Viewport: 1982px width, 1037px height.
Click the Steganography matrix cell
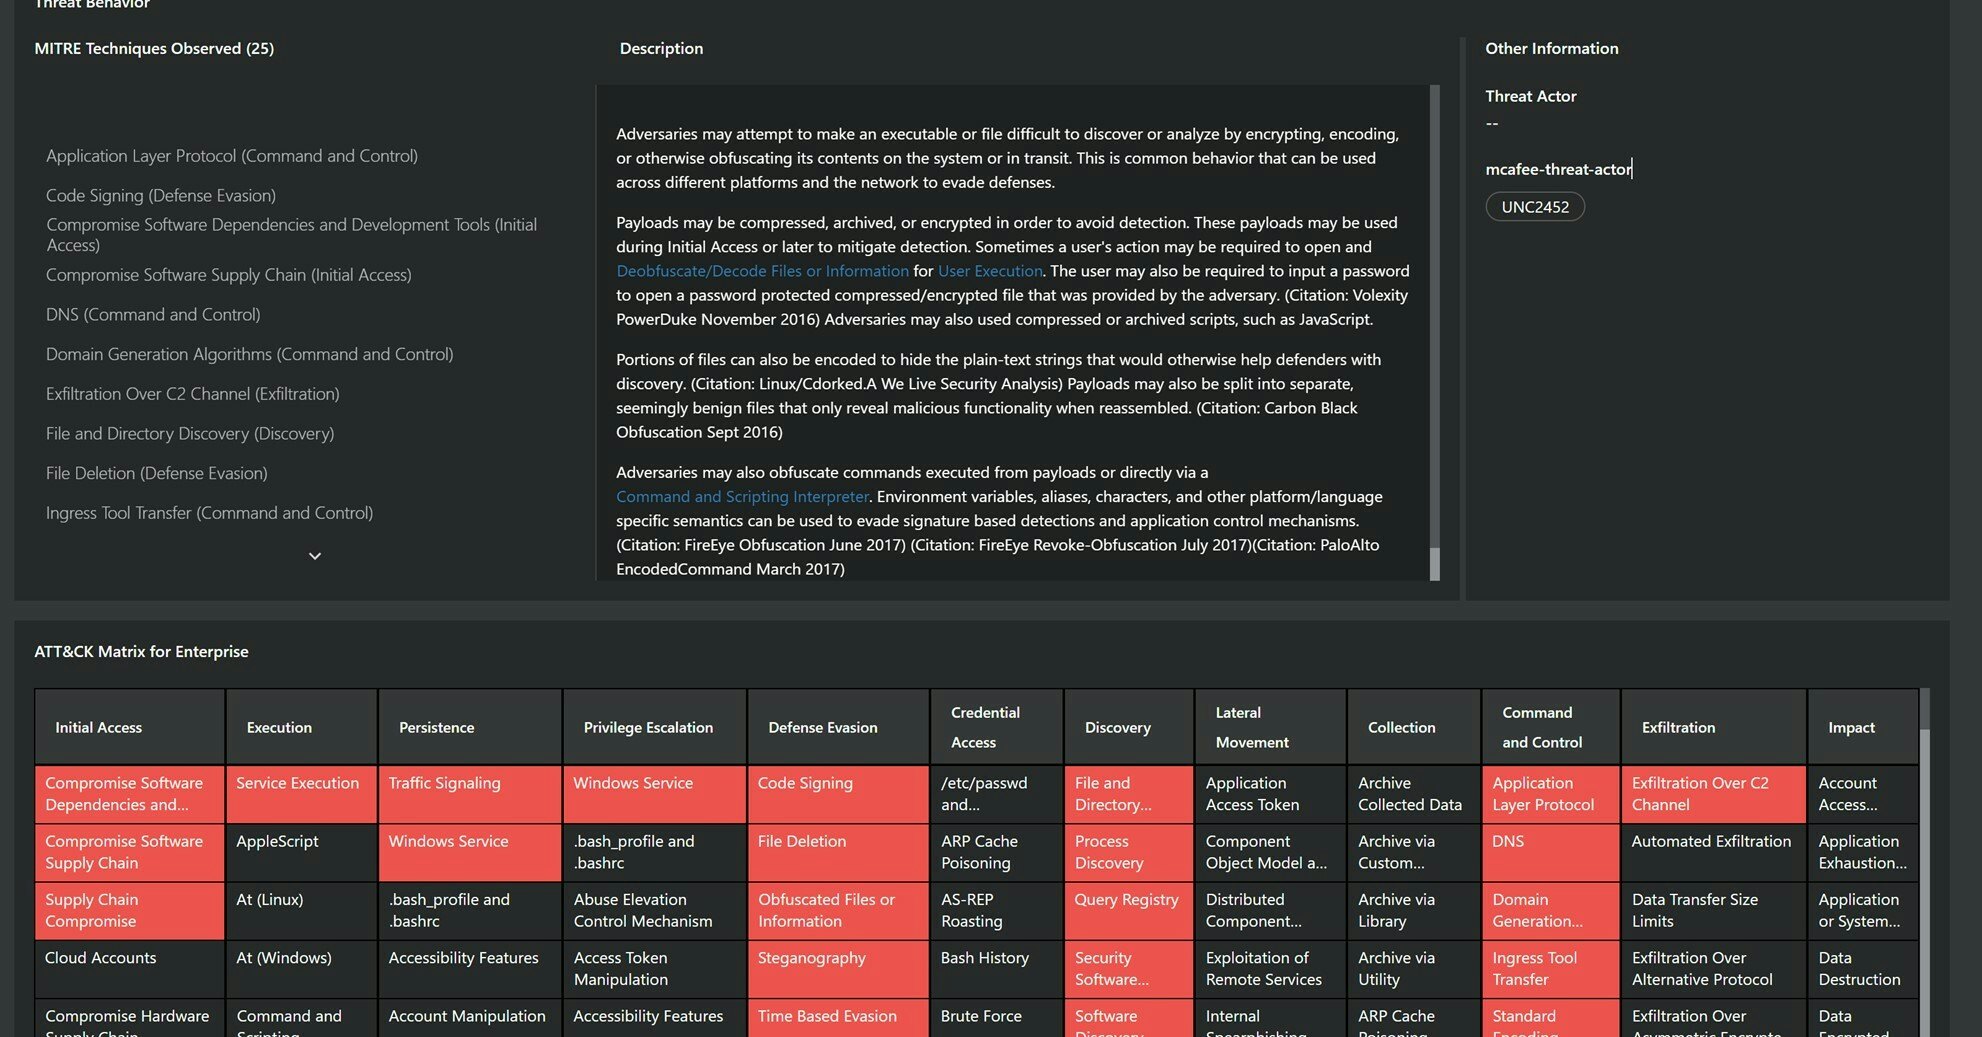pos(838,968)
